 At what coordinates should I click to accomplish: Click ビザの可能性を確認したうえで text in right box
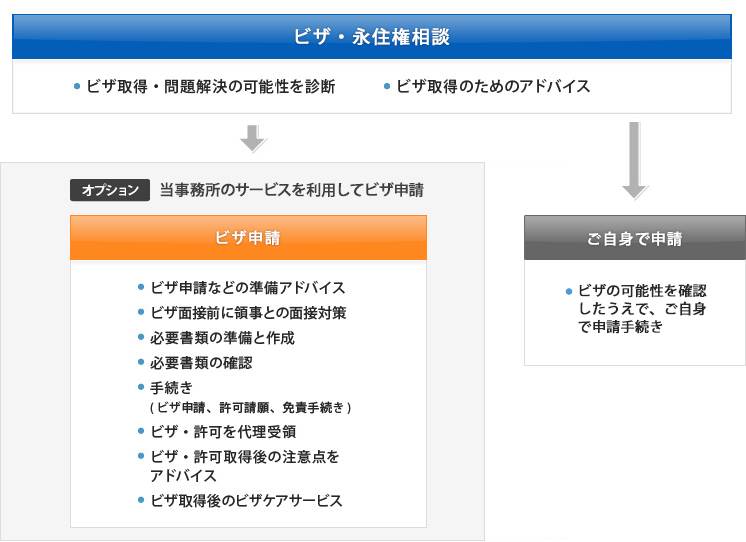(x=641, y=299)
